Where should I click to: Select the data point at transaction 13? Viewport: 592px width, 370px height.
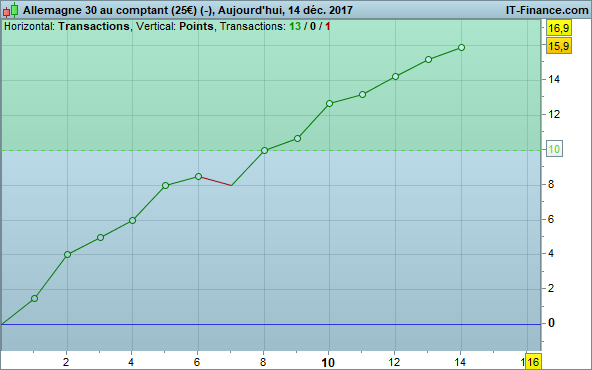pyautogui.click(x=429, y=60)
